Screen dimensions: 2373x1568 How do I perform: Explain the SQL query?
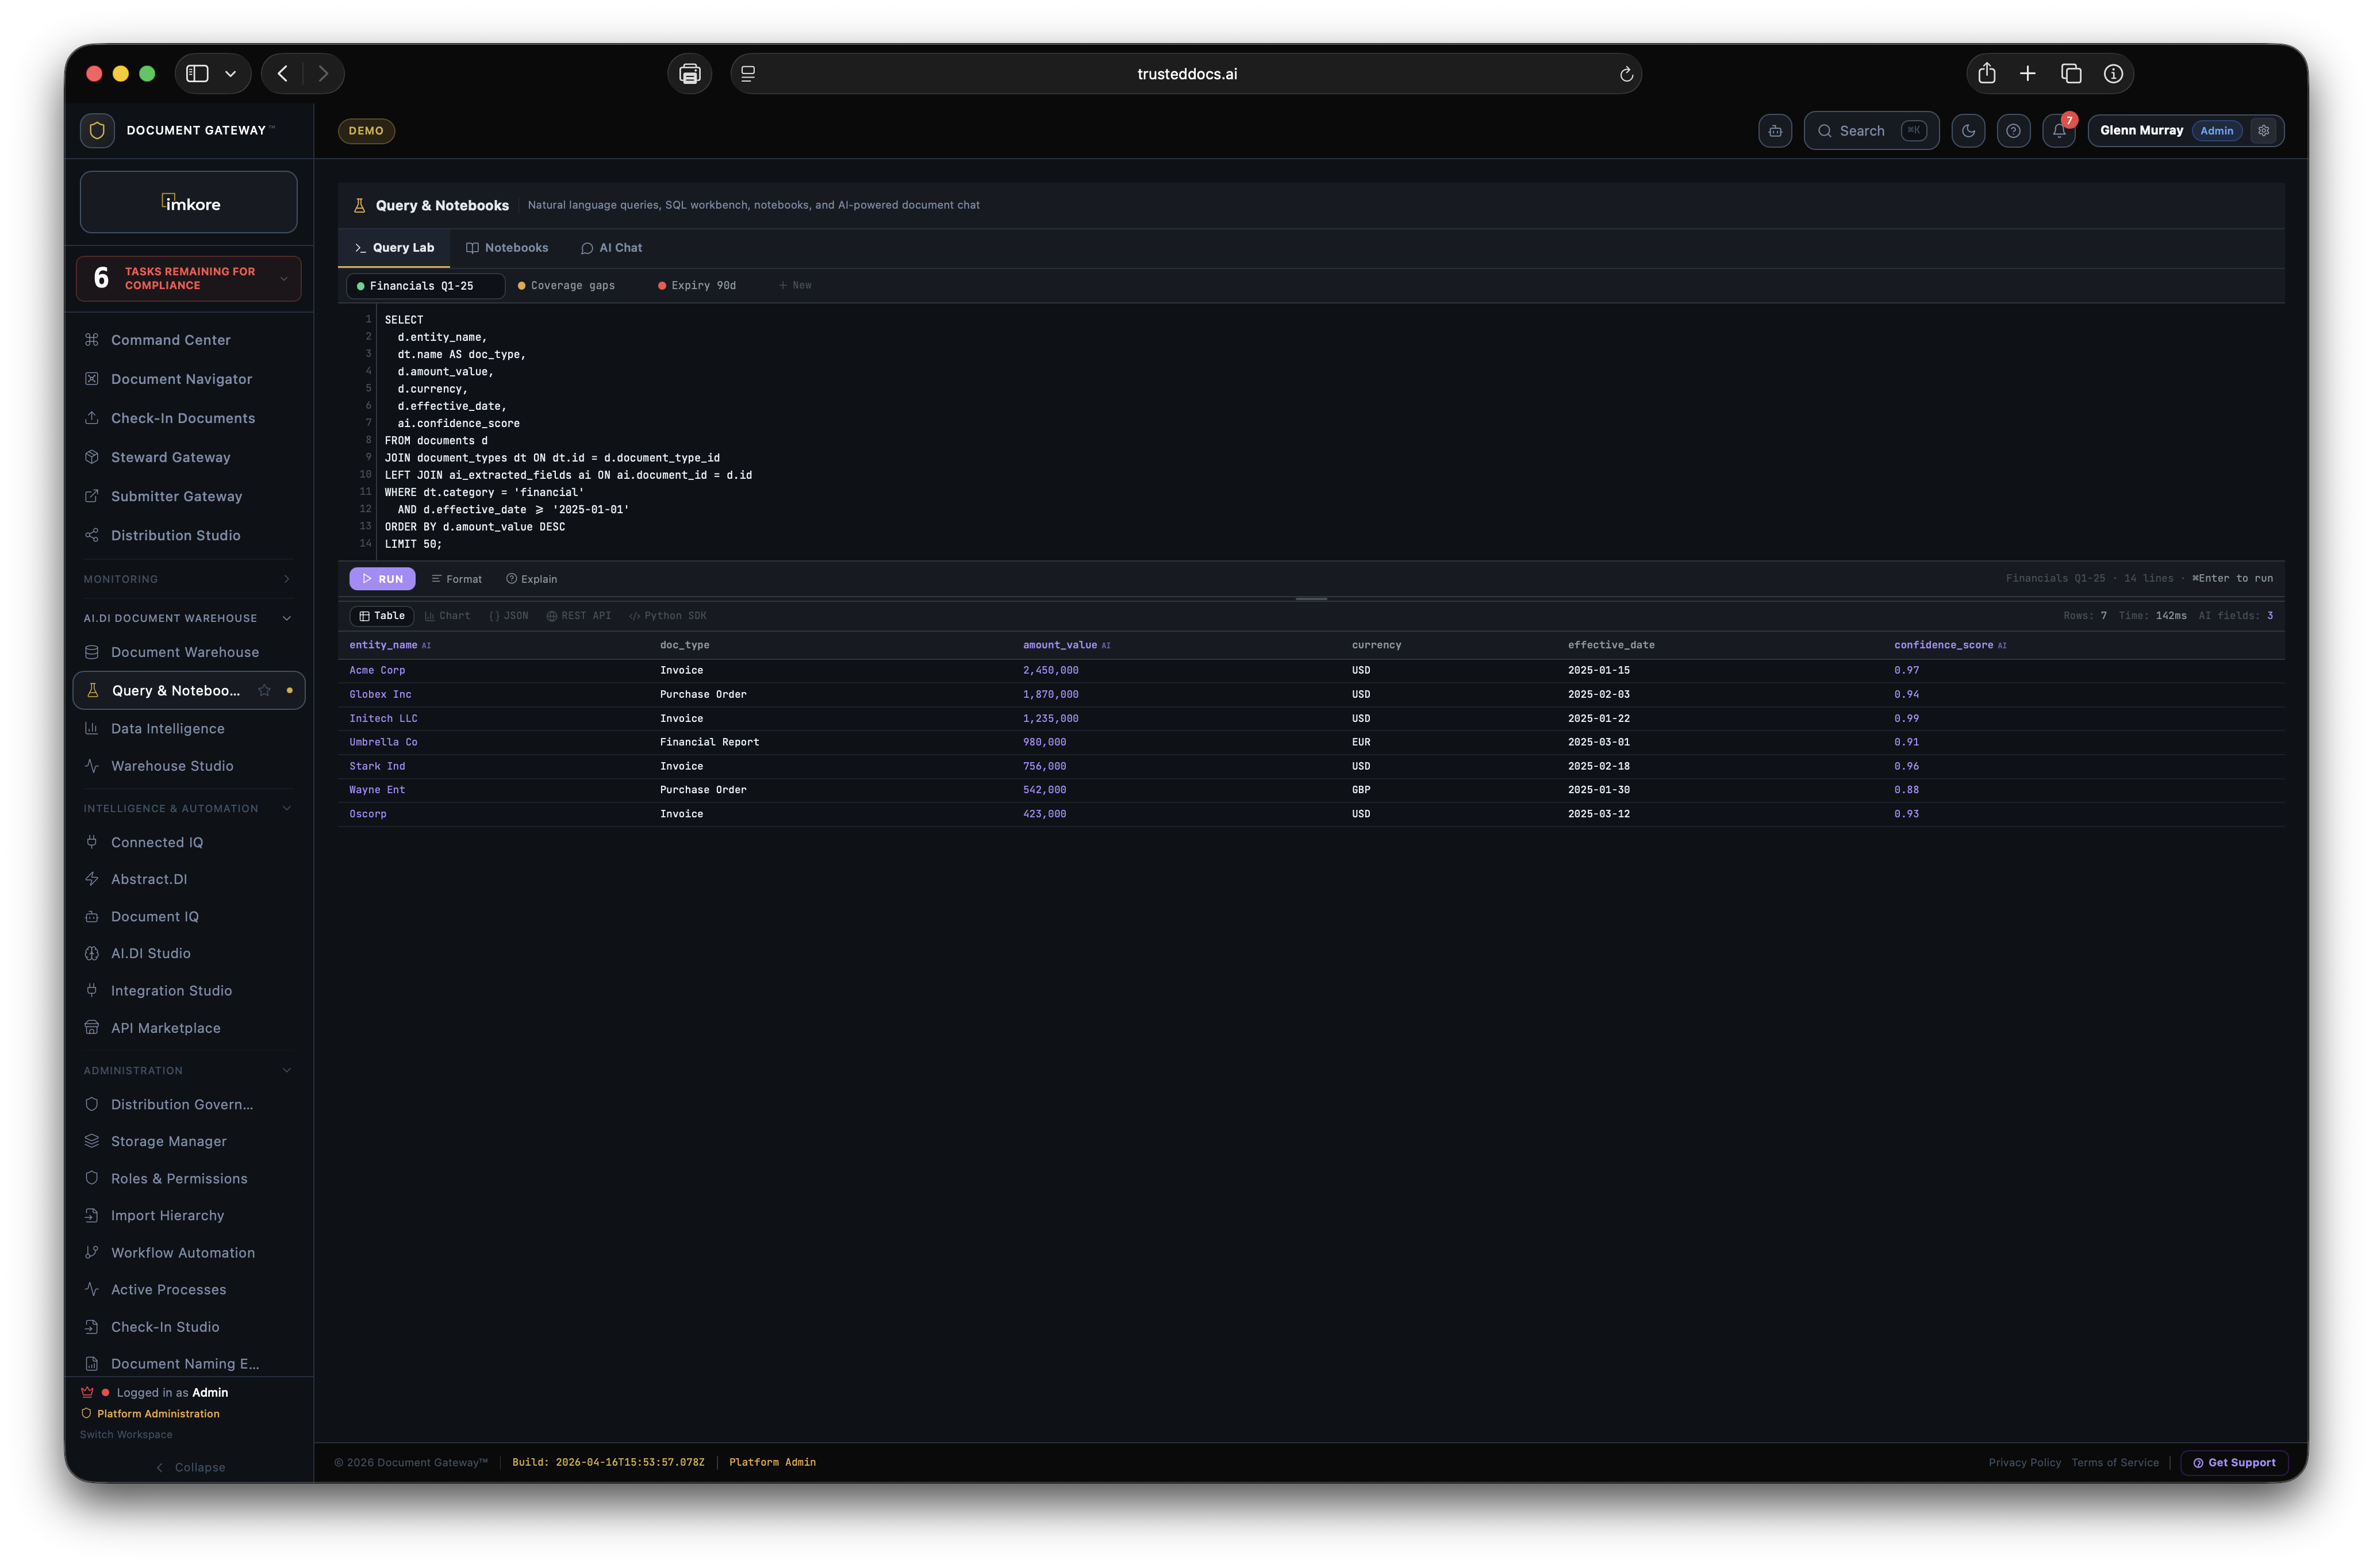pos(532,579)
